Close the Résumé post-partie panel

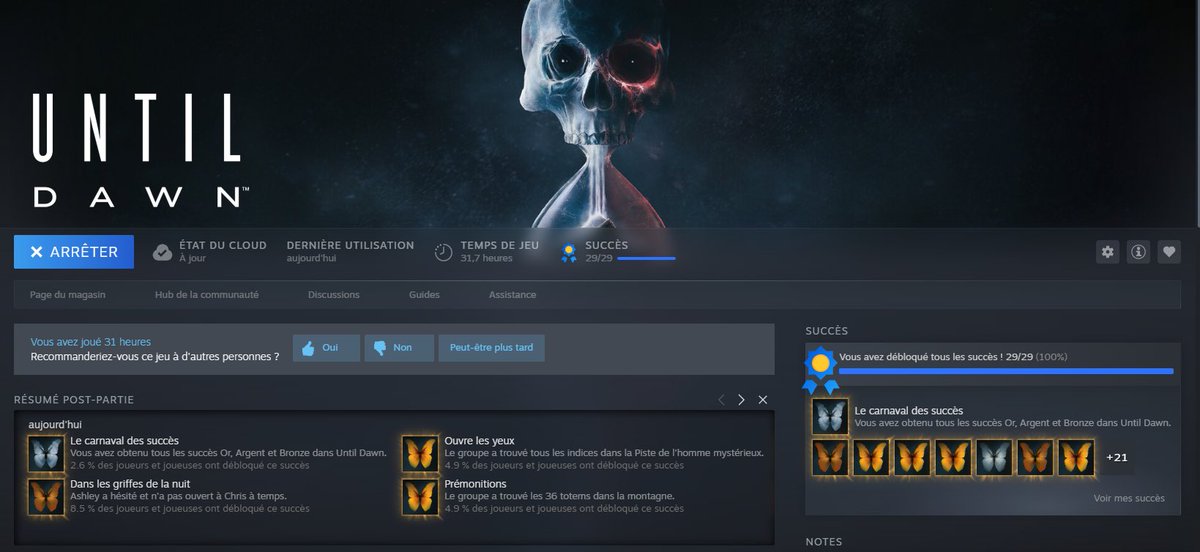(763, 399)
